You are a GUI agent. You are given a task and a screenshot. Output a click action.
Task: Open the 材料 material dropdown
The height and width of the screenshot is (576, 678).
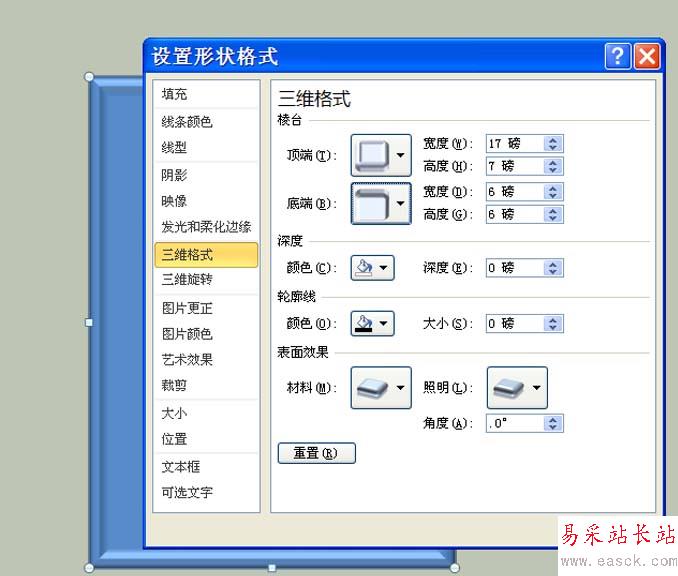(x=381, y=388)
